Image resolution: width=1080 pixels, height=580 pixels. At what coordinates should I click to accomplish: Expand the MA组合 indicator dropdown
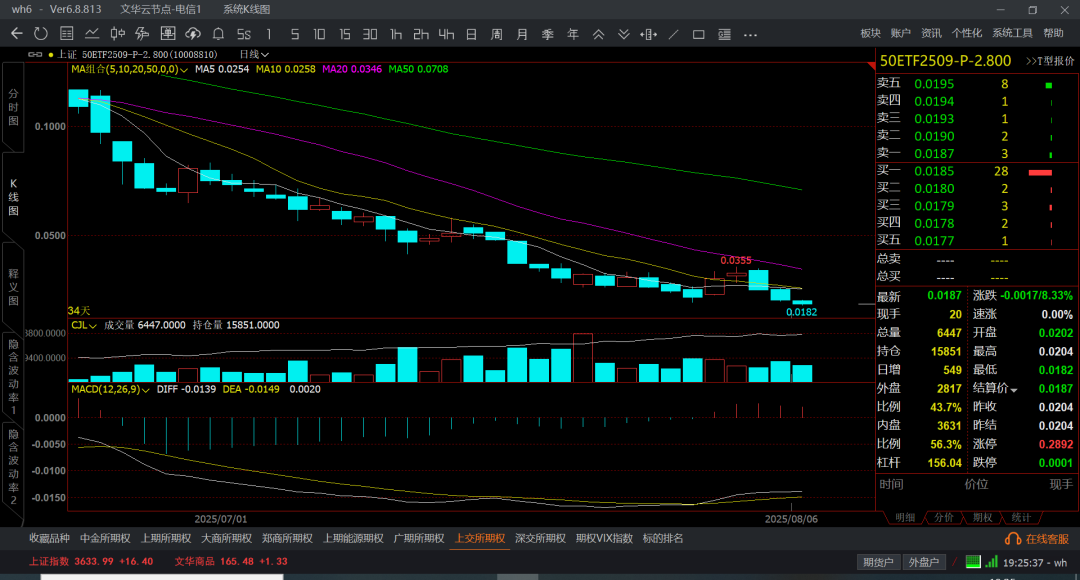185,70
